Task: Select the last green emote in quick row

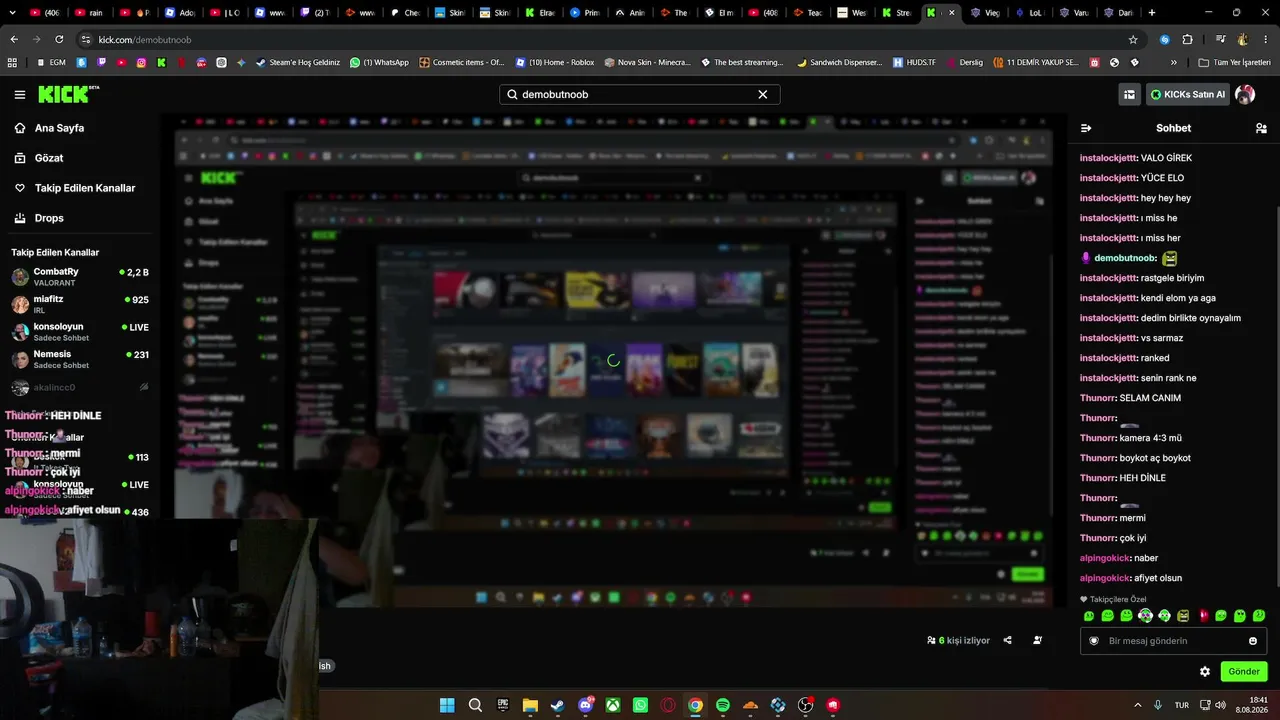Action: [1259, 616]
